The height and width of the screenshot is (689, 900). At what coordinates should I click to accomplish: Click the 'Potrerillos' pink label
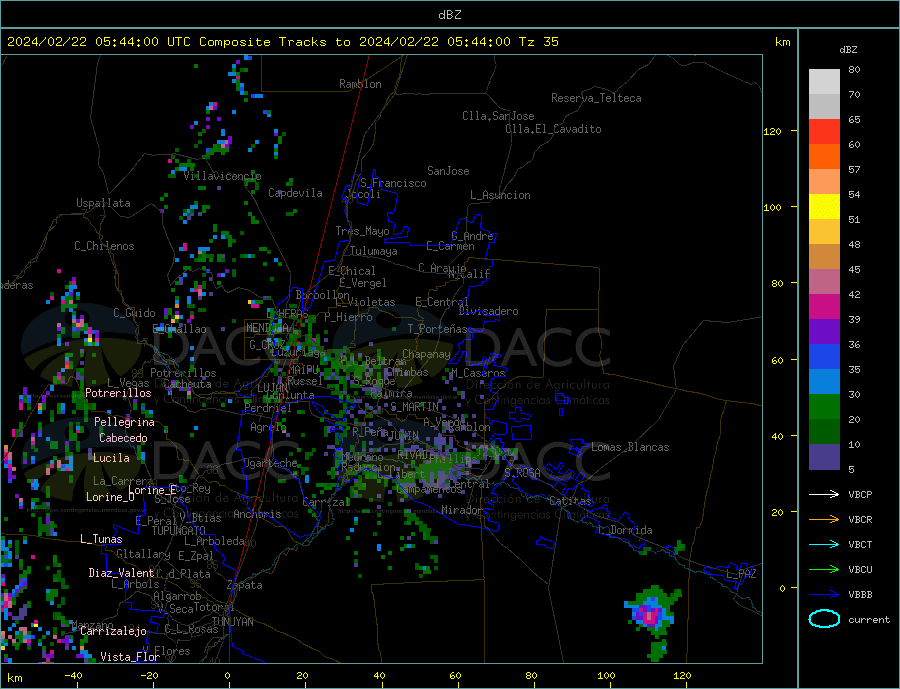point(118,393)
